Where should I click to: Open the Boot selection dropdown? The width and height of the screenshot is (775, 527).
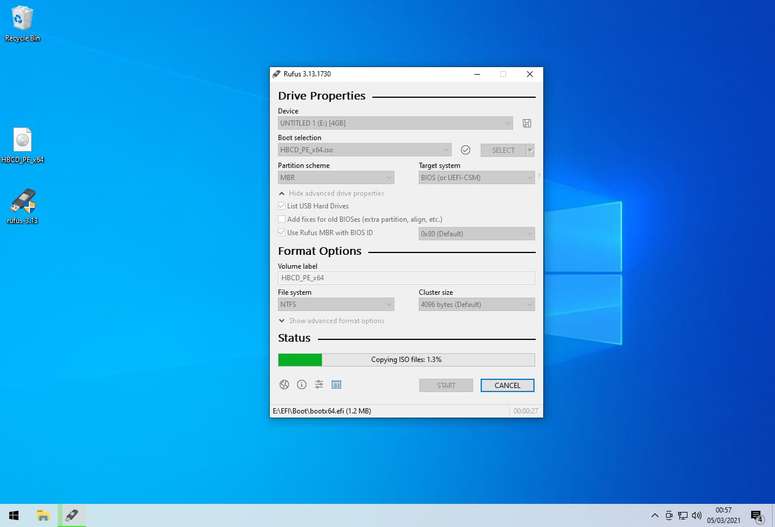click(x=364, y=150)
